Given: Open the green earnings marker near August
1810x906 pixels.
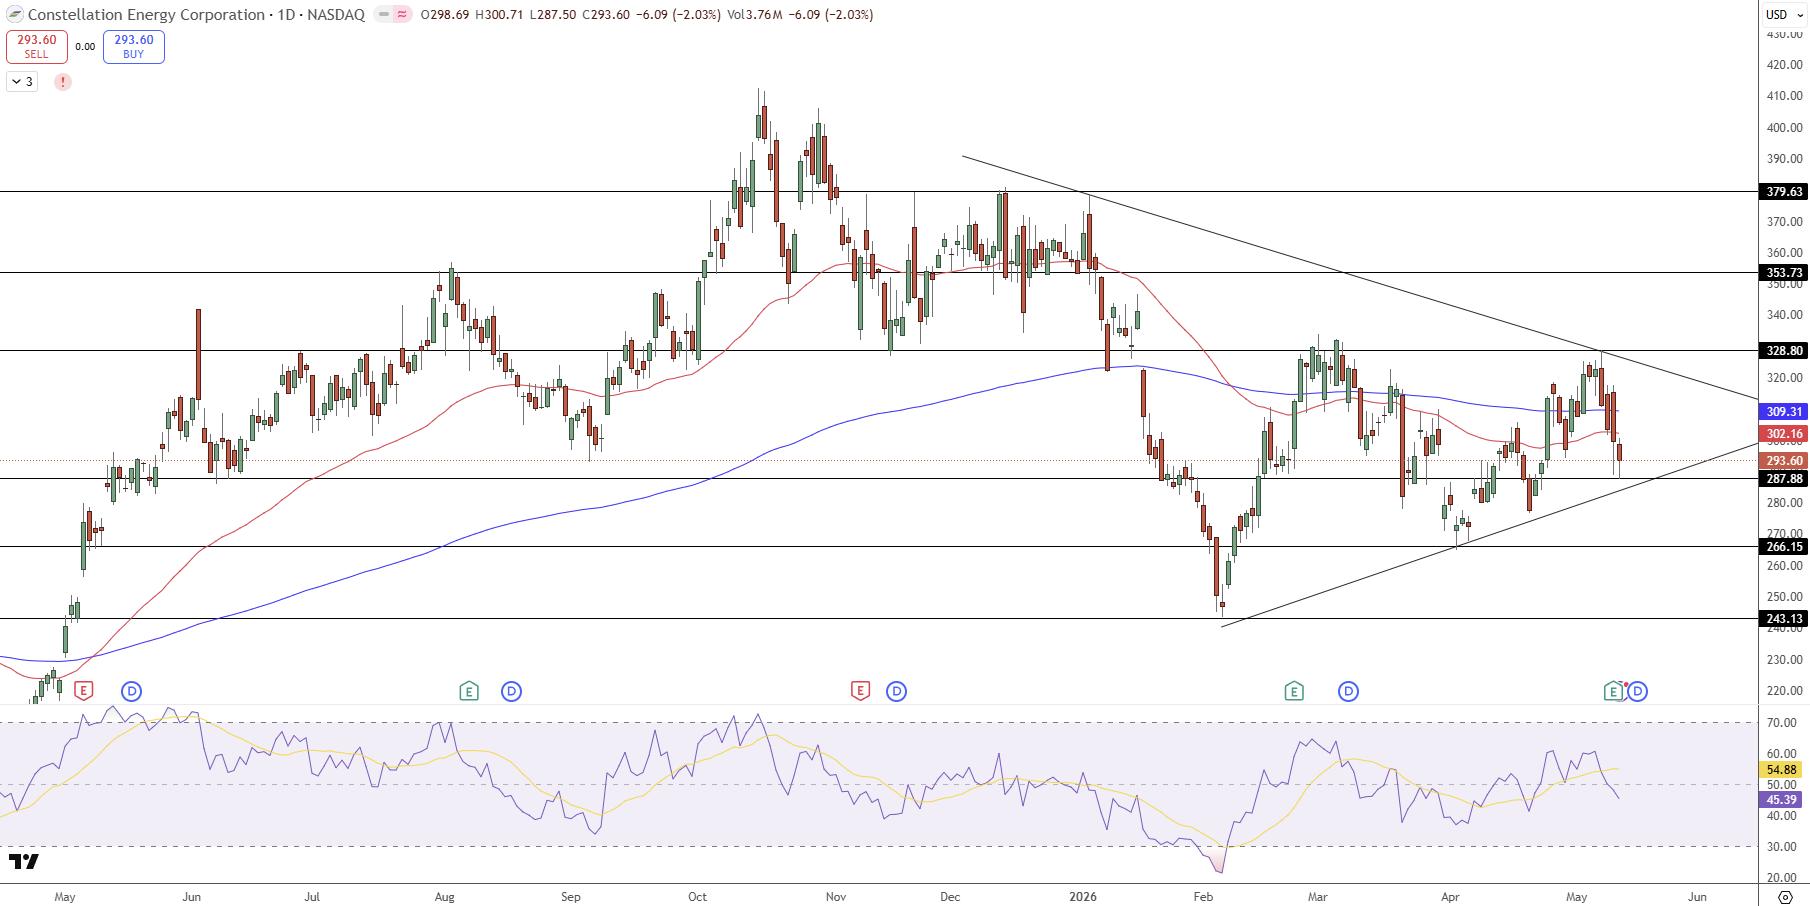Looking at the screenshot, I should (468, 690).
